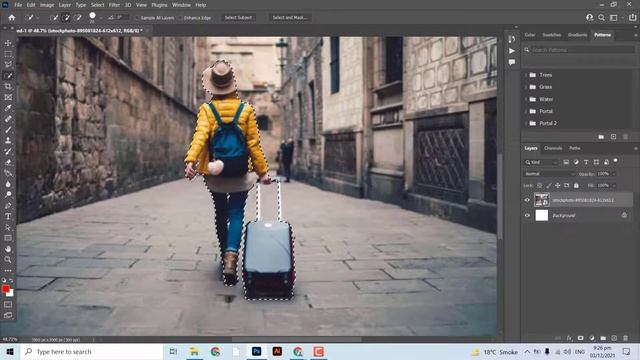Expand the Trees pattern group
Viewport: 640px width, 360px height.
coord(526,75)
